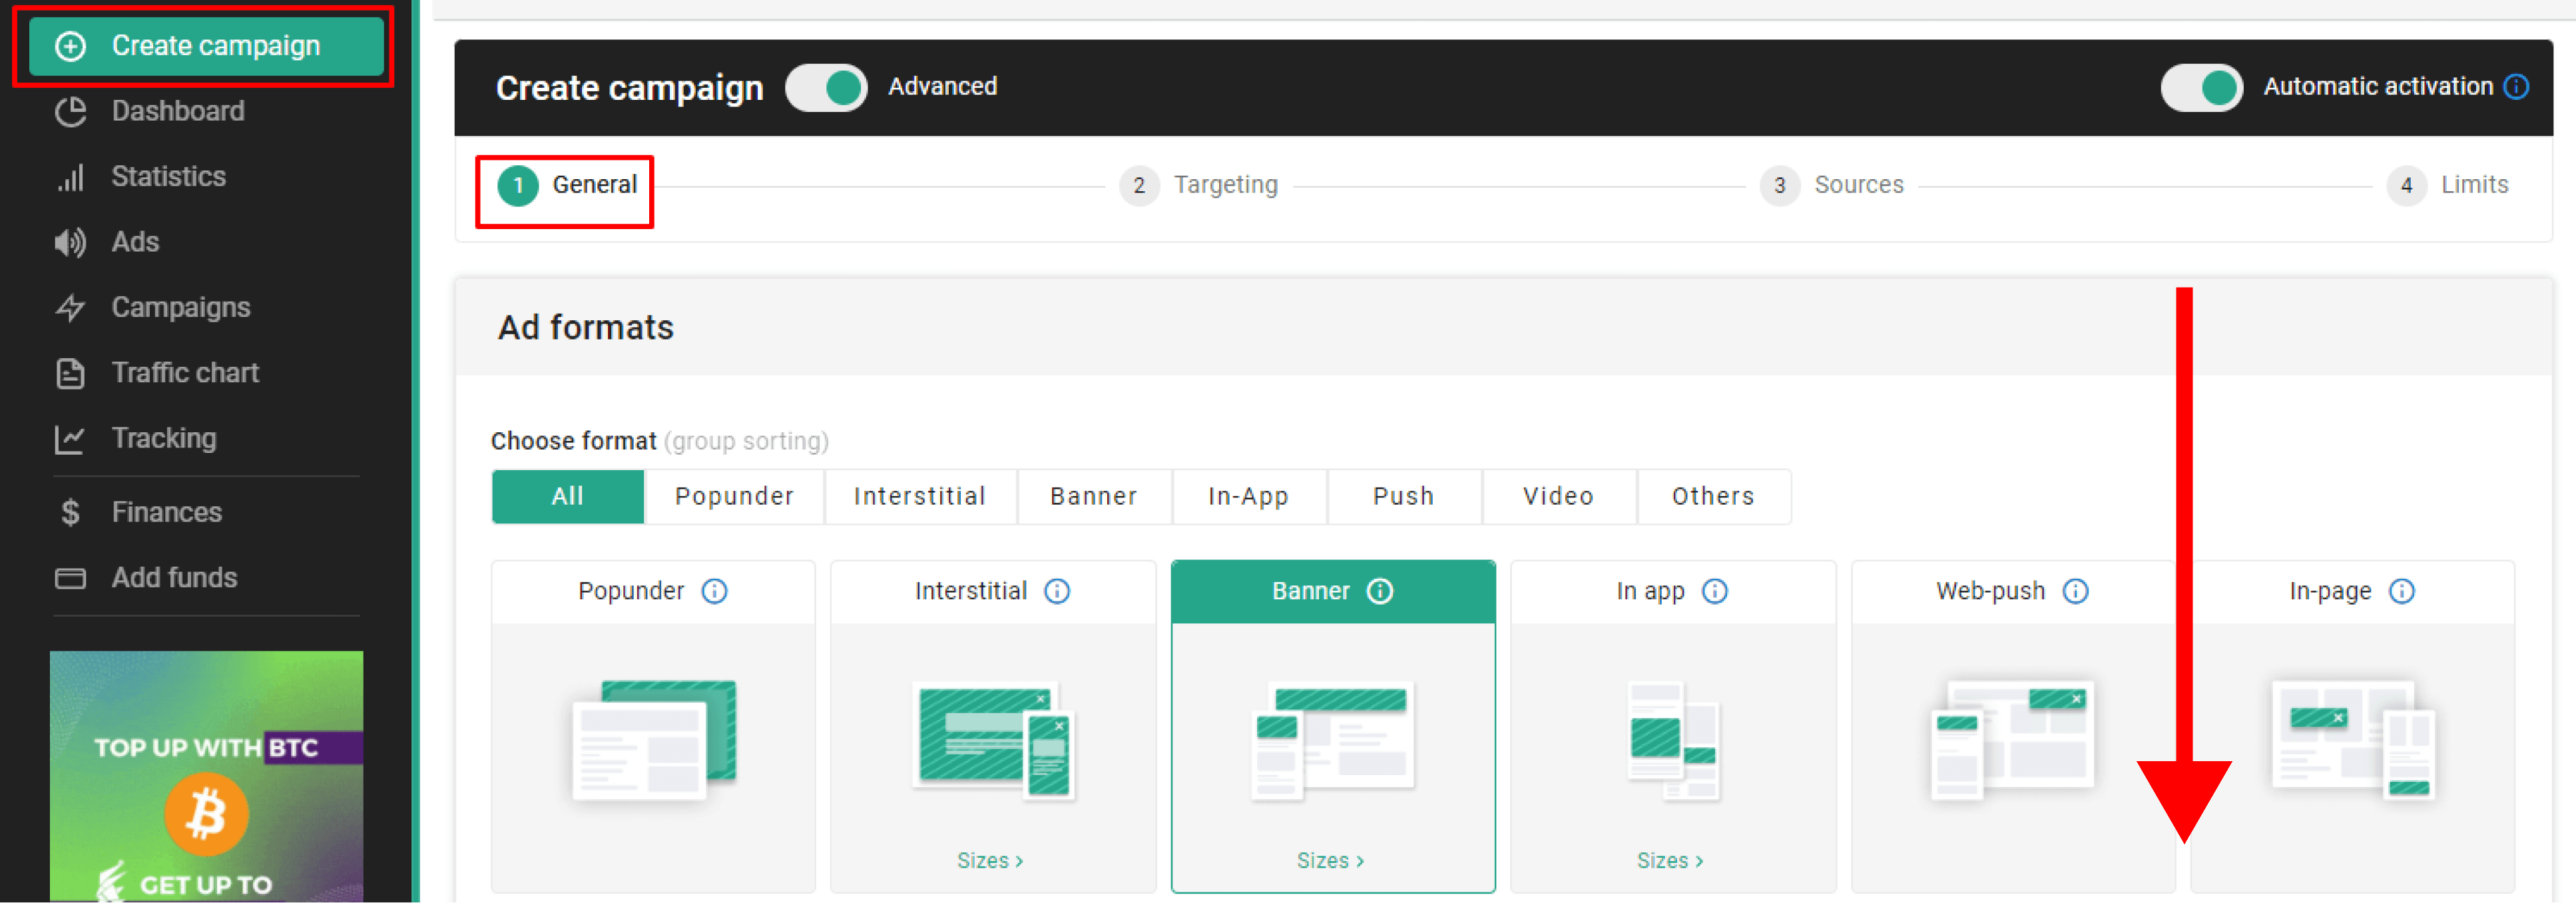Open Add funds in sidebar

[x=174, y=577]
